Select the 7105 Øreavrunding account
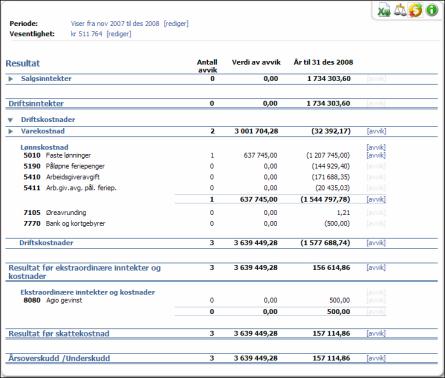Viewport: 445px width, 378px height. pos(55,213)
